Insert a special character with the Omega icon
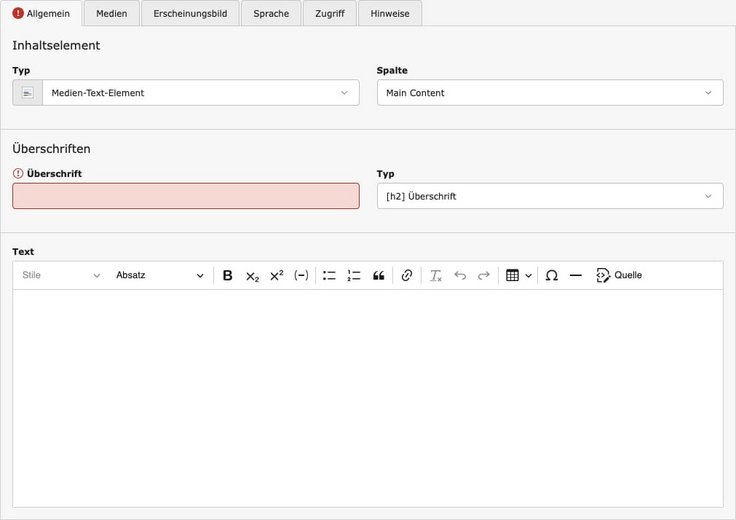Image resolution: width=736 pixels, height=520 pixels. [551, 276]
